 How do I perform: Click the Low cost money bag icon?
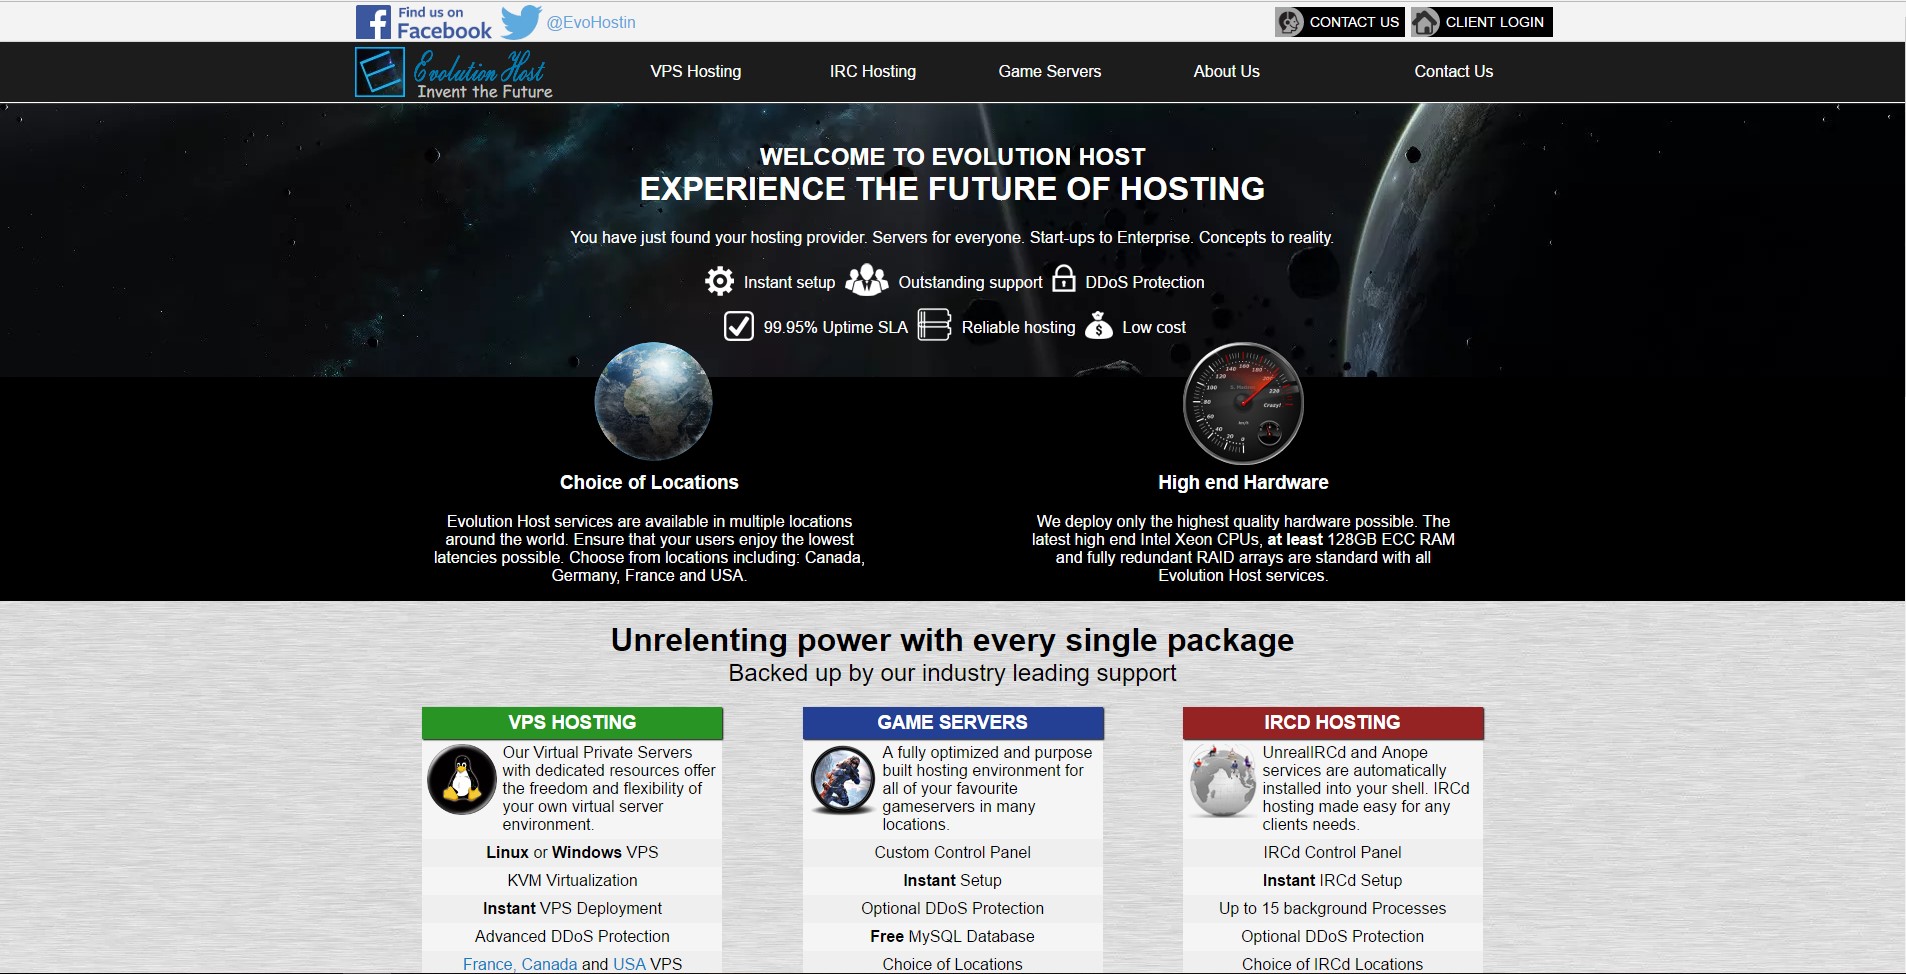click(x=1099, y=325)
